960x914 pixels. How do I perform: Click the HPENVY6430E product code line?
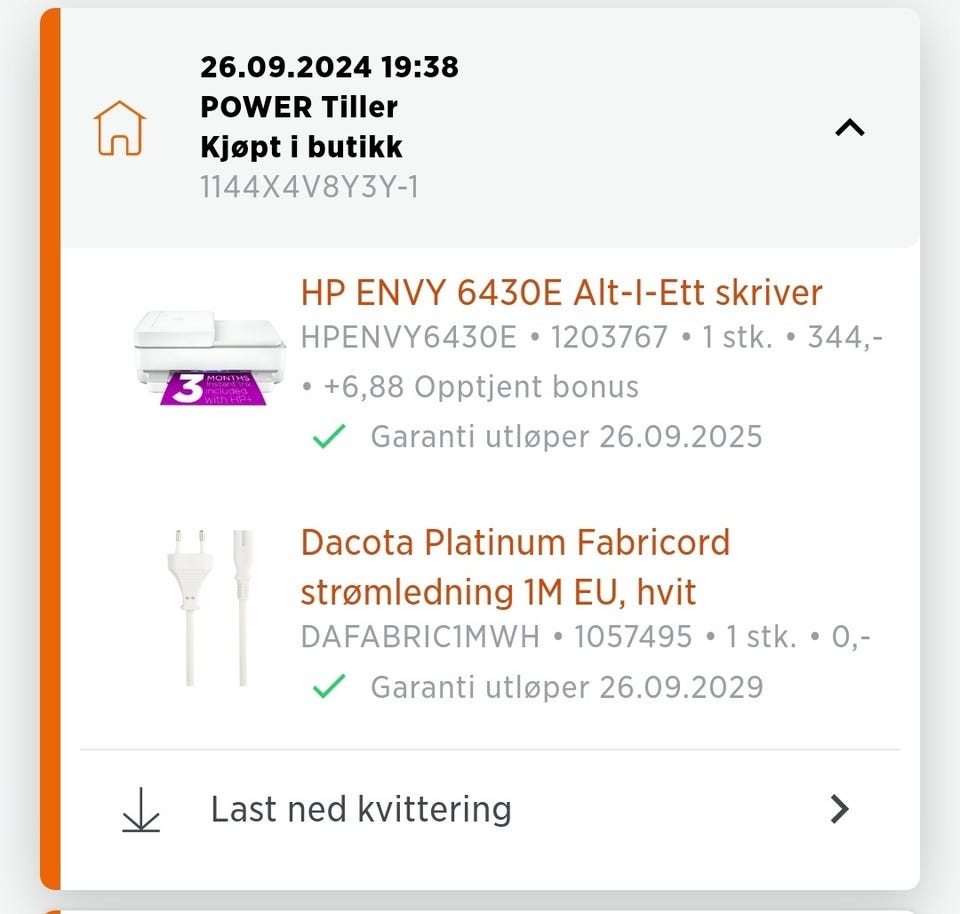click(591, 338)
